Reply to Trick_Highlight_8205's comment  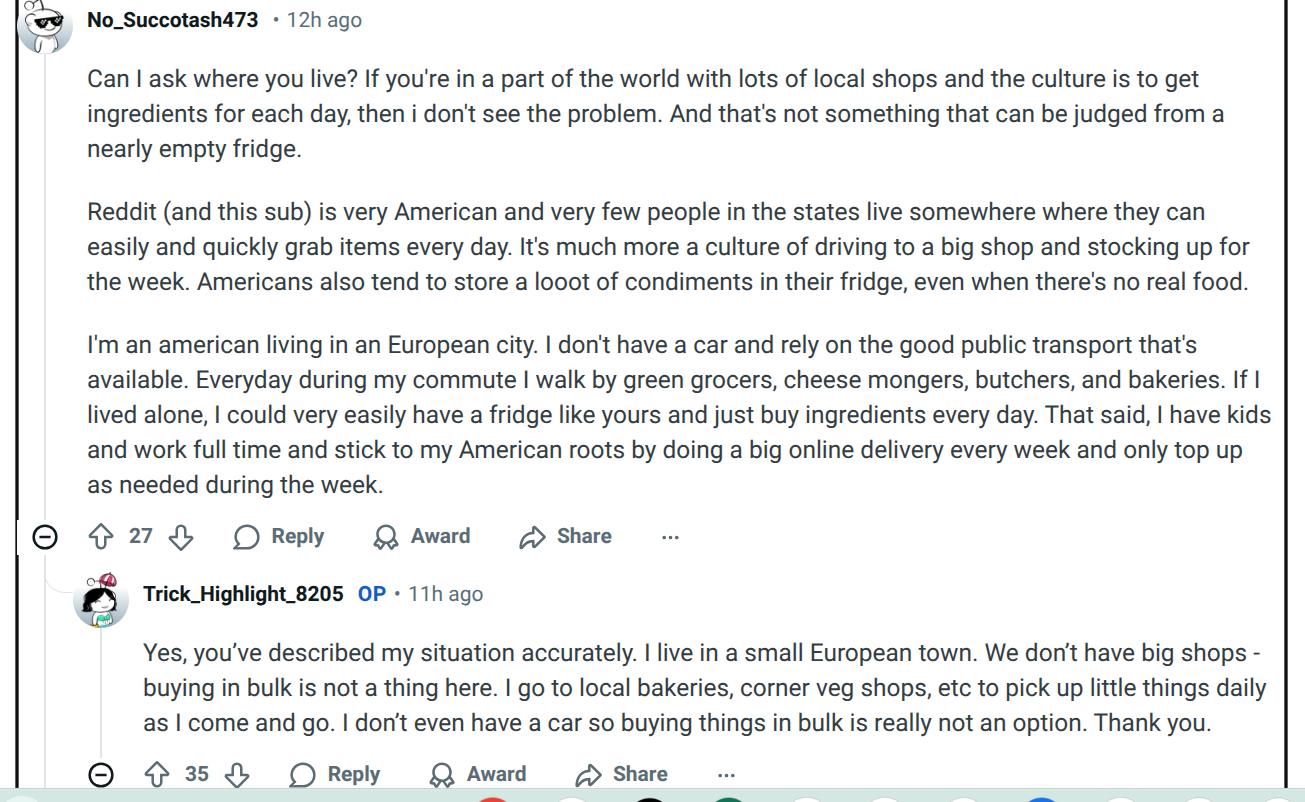click(x=335, y=774)
